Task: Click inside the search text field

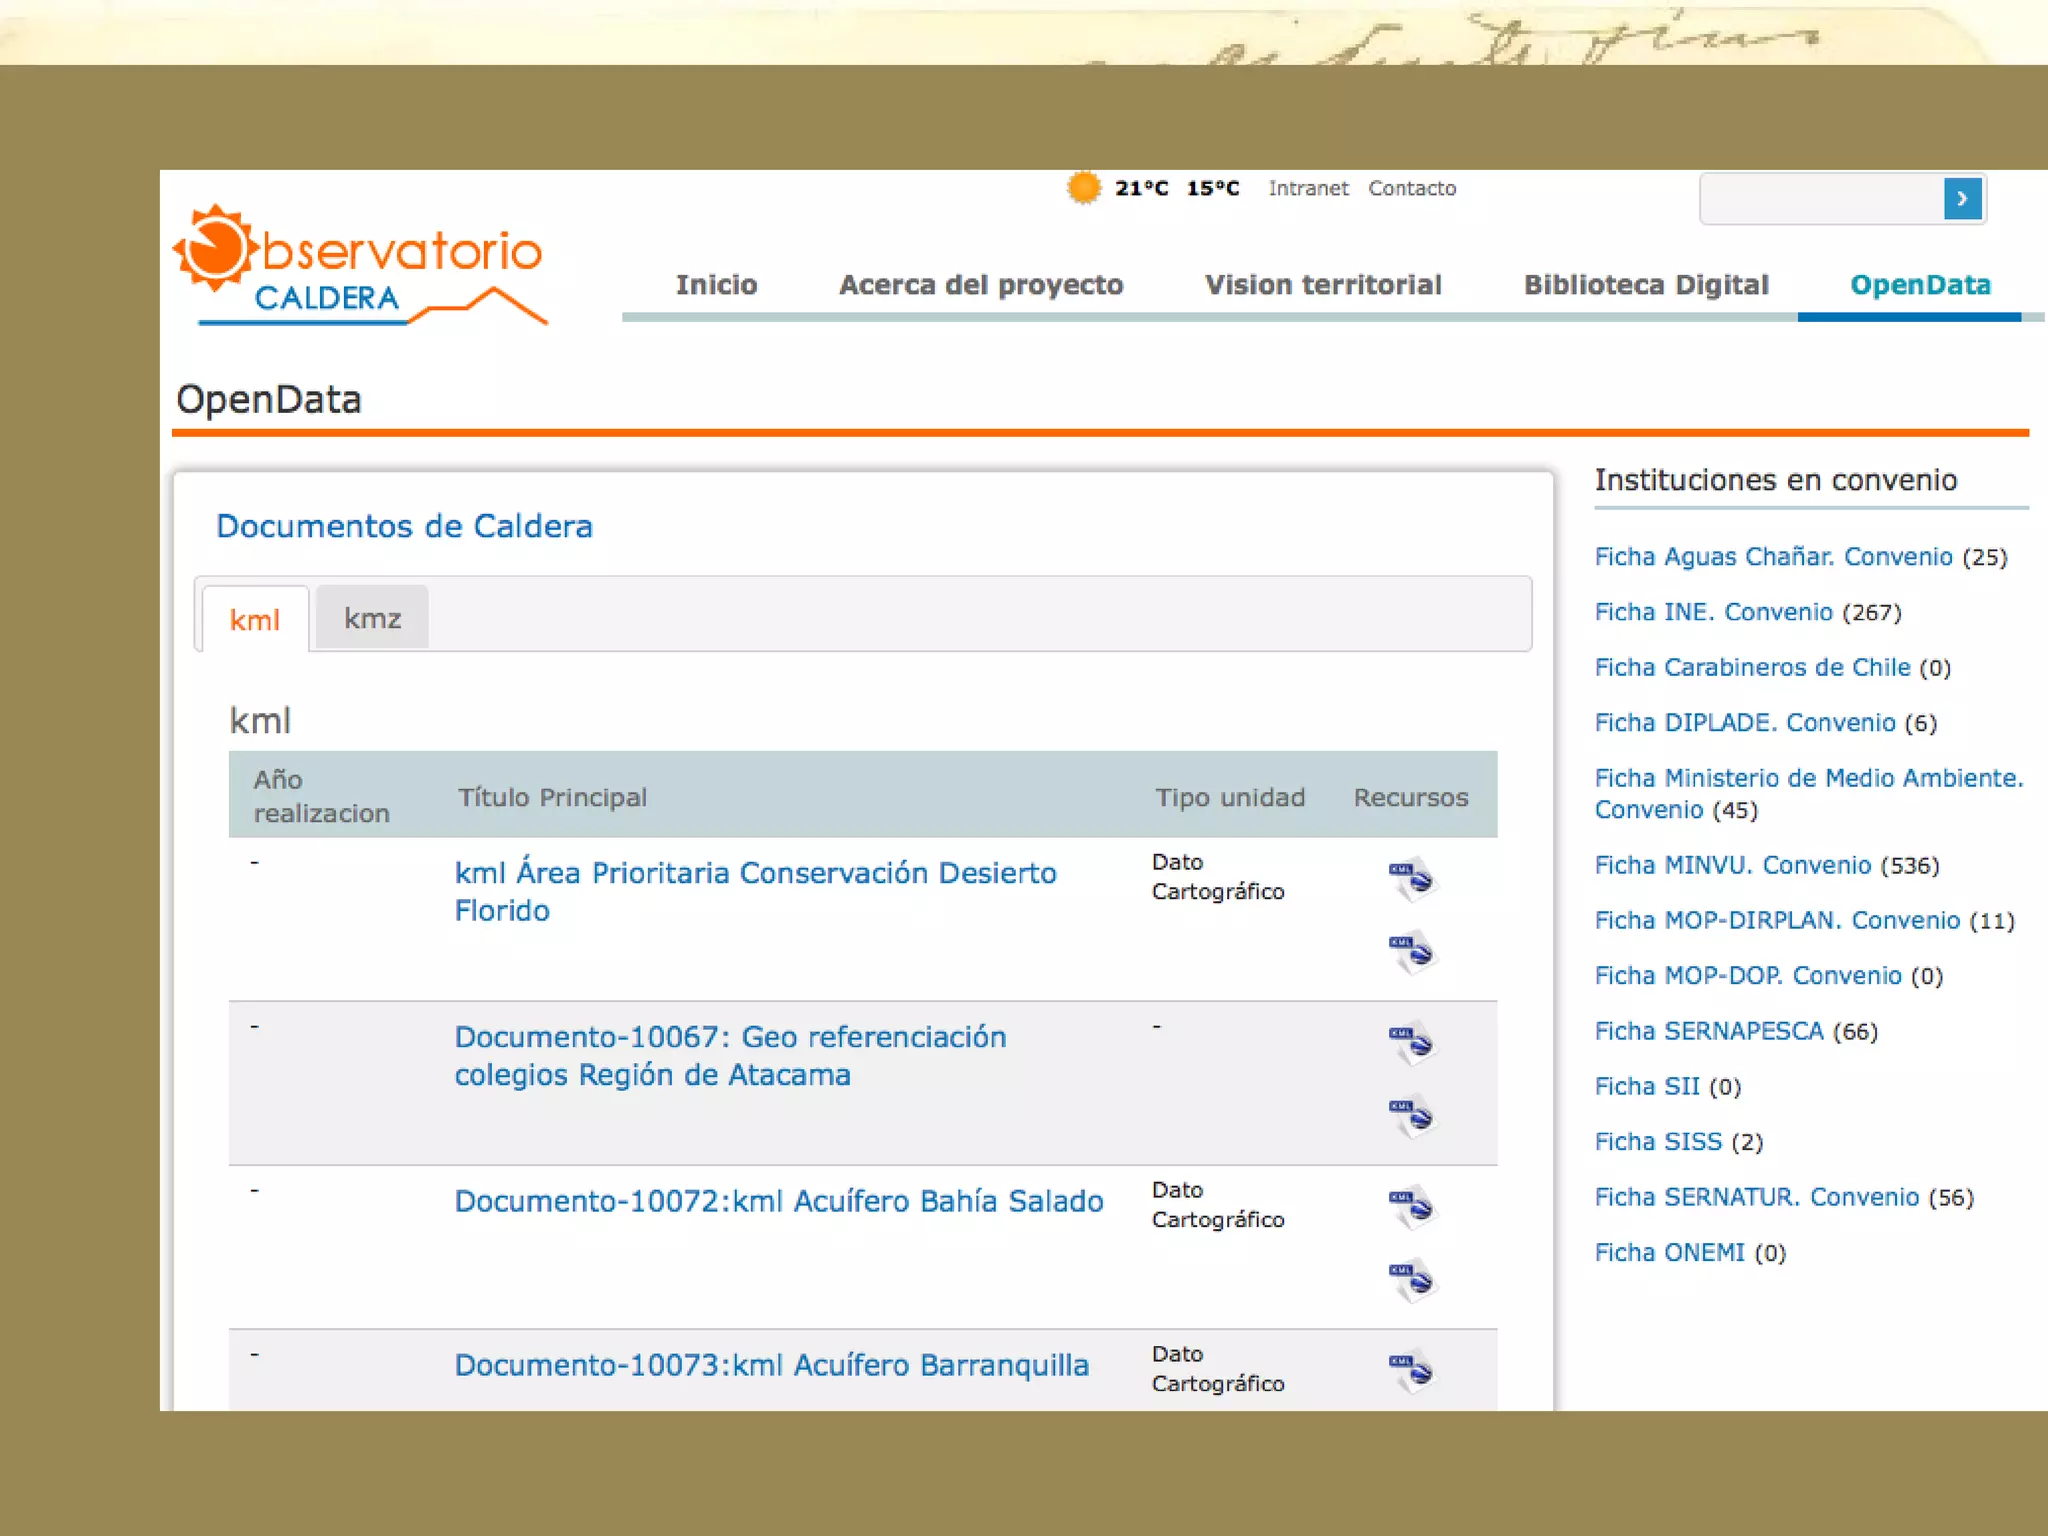Action: pos(1820,199)
